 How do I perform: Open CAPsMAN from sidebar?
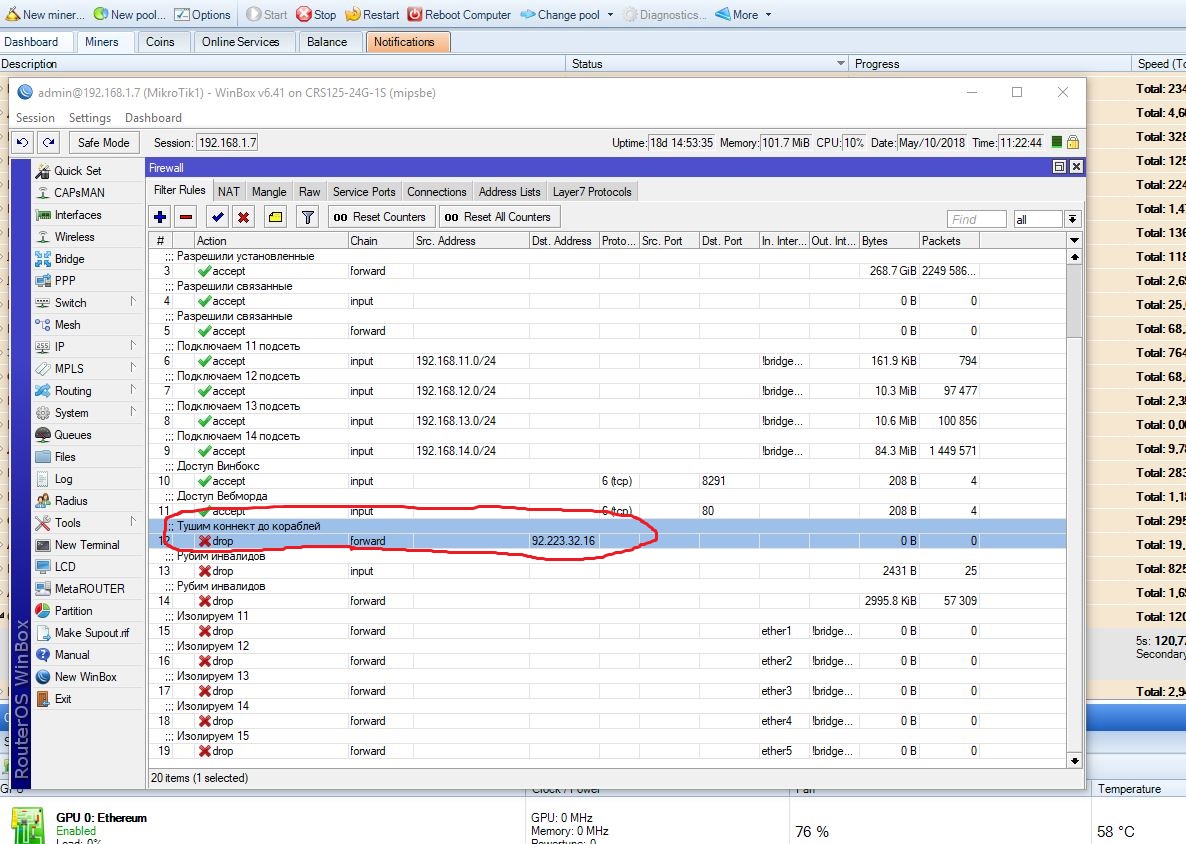click(79, 193)
